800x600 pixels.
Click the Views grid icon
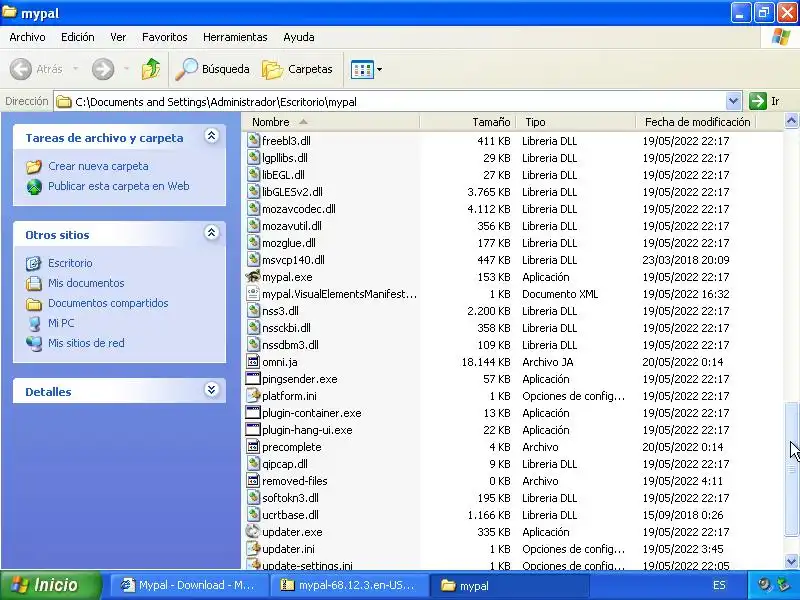click(362, 69)
